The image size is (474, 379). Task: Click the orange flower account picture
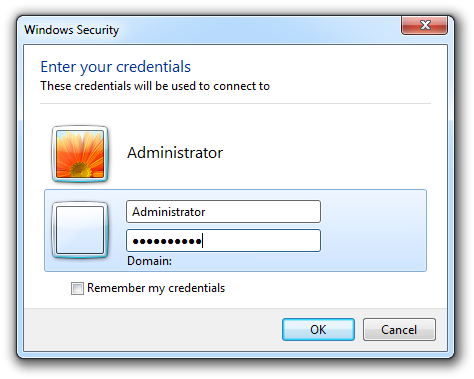[80, 154]
